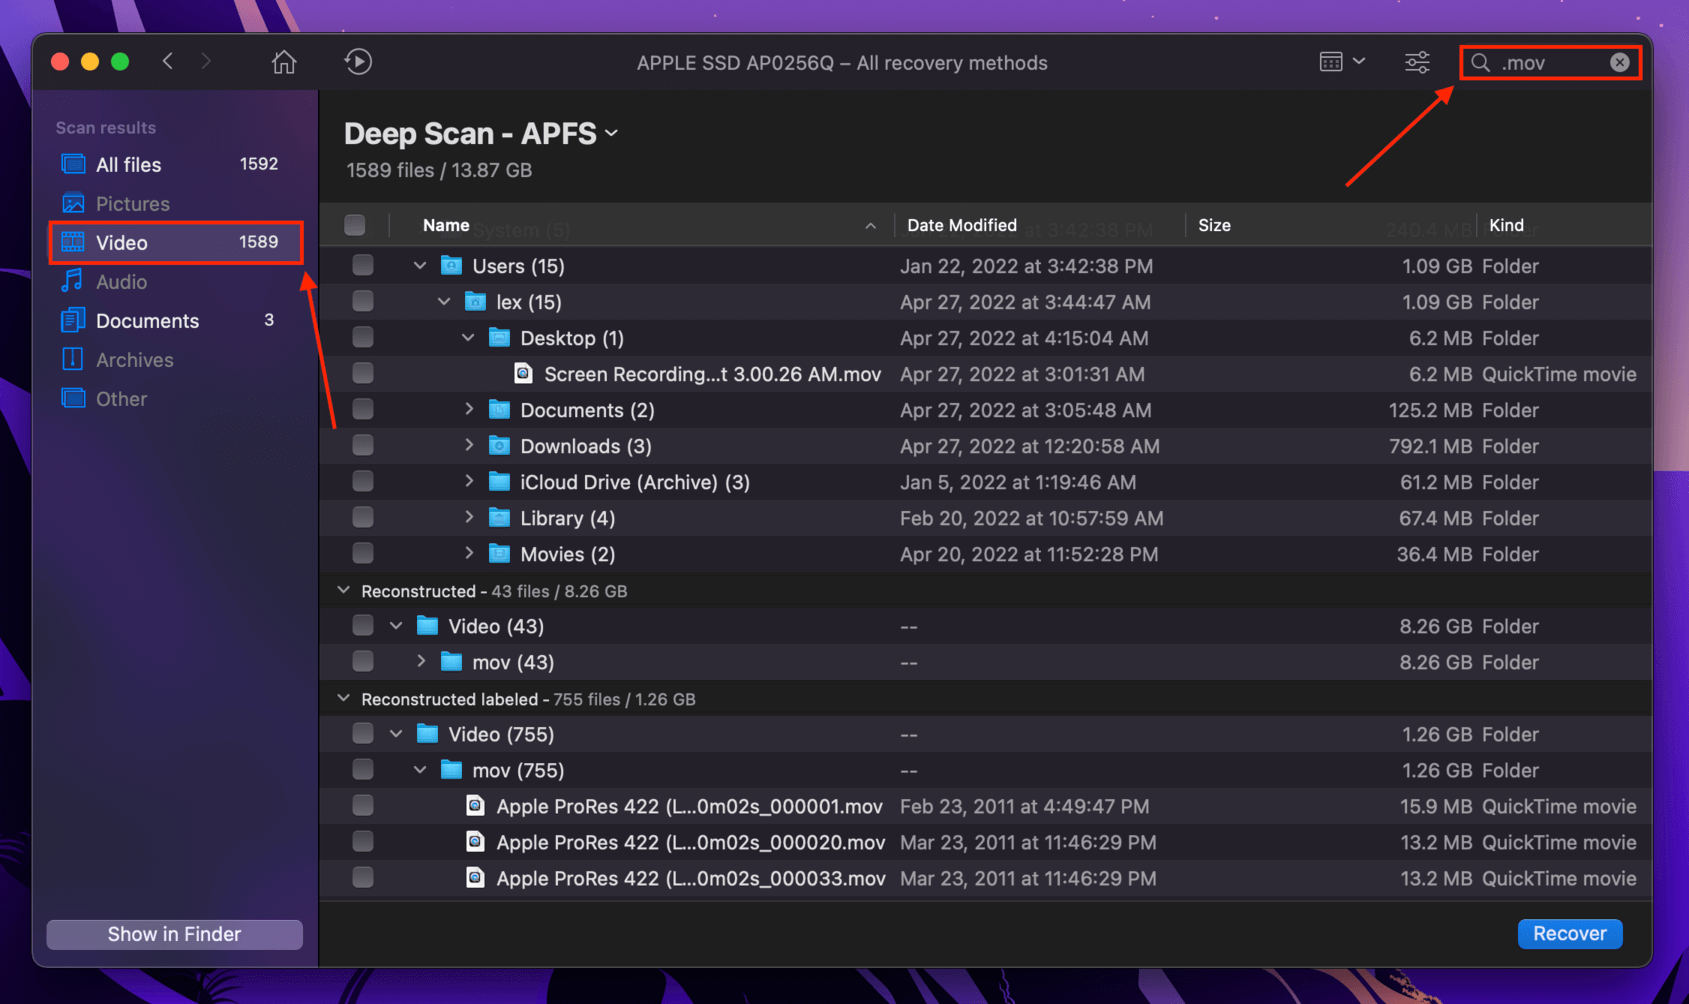Expand the mov (43) folder
Screen dimensions: 1689x1004
pos(420,661)
